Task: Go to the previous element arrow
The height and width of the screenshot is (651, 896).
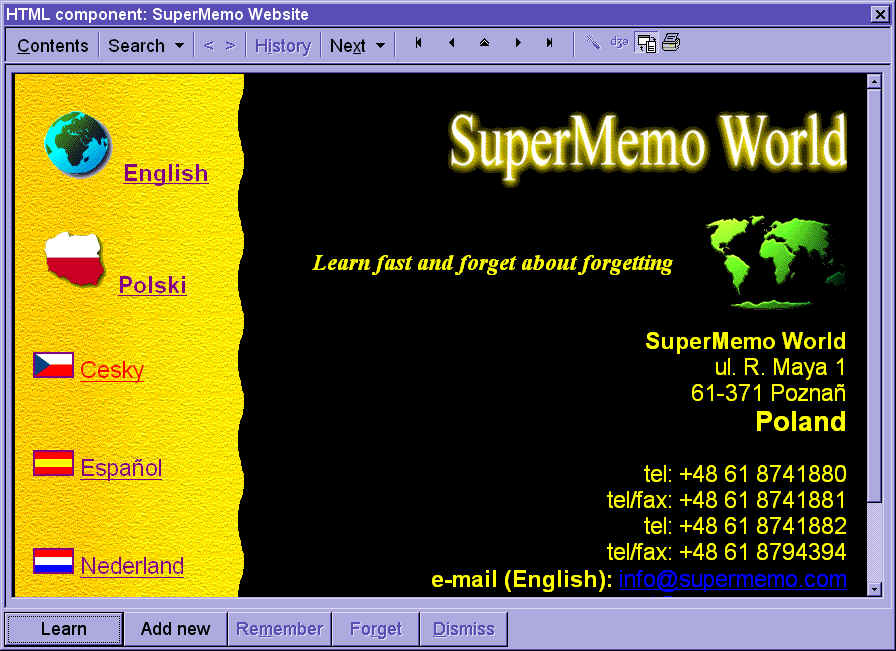Action: [451, 43]
